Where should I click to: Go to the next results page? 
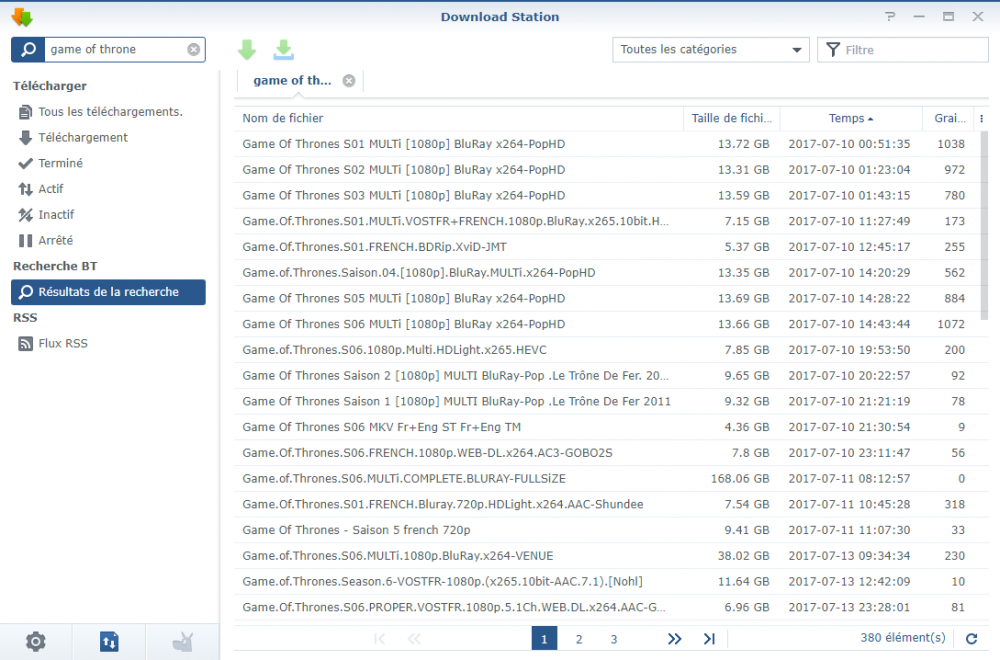[x=674, y=639]
